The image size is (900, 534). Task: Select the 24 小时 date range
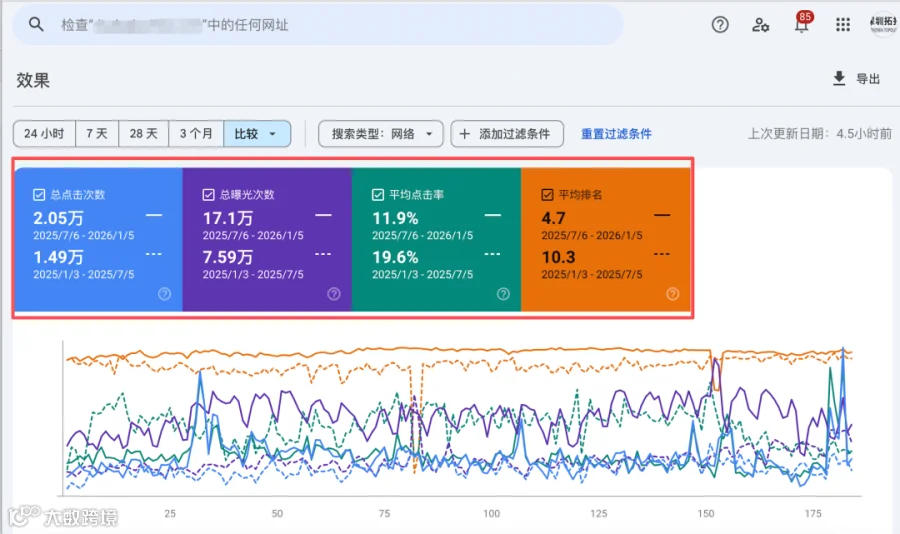44,134
